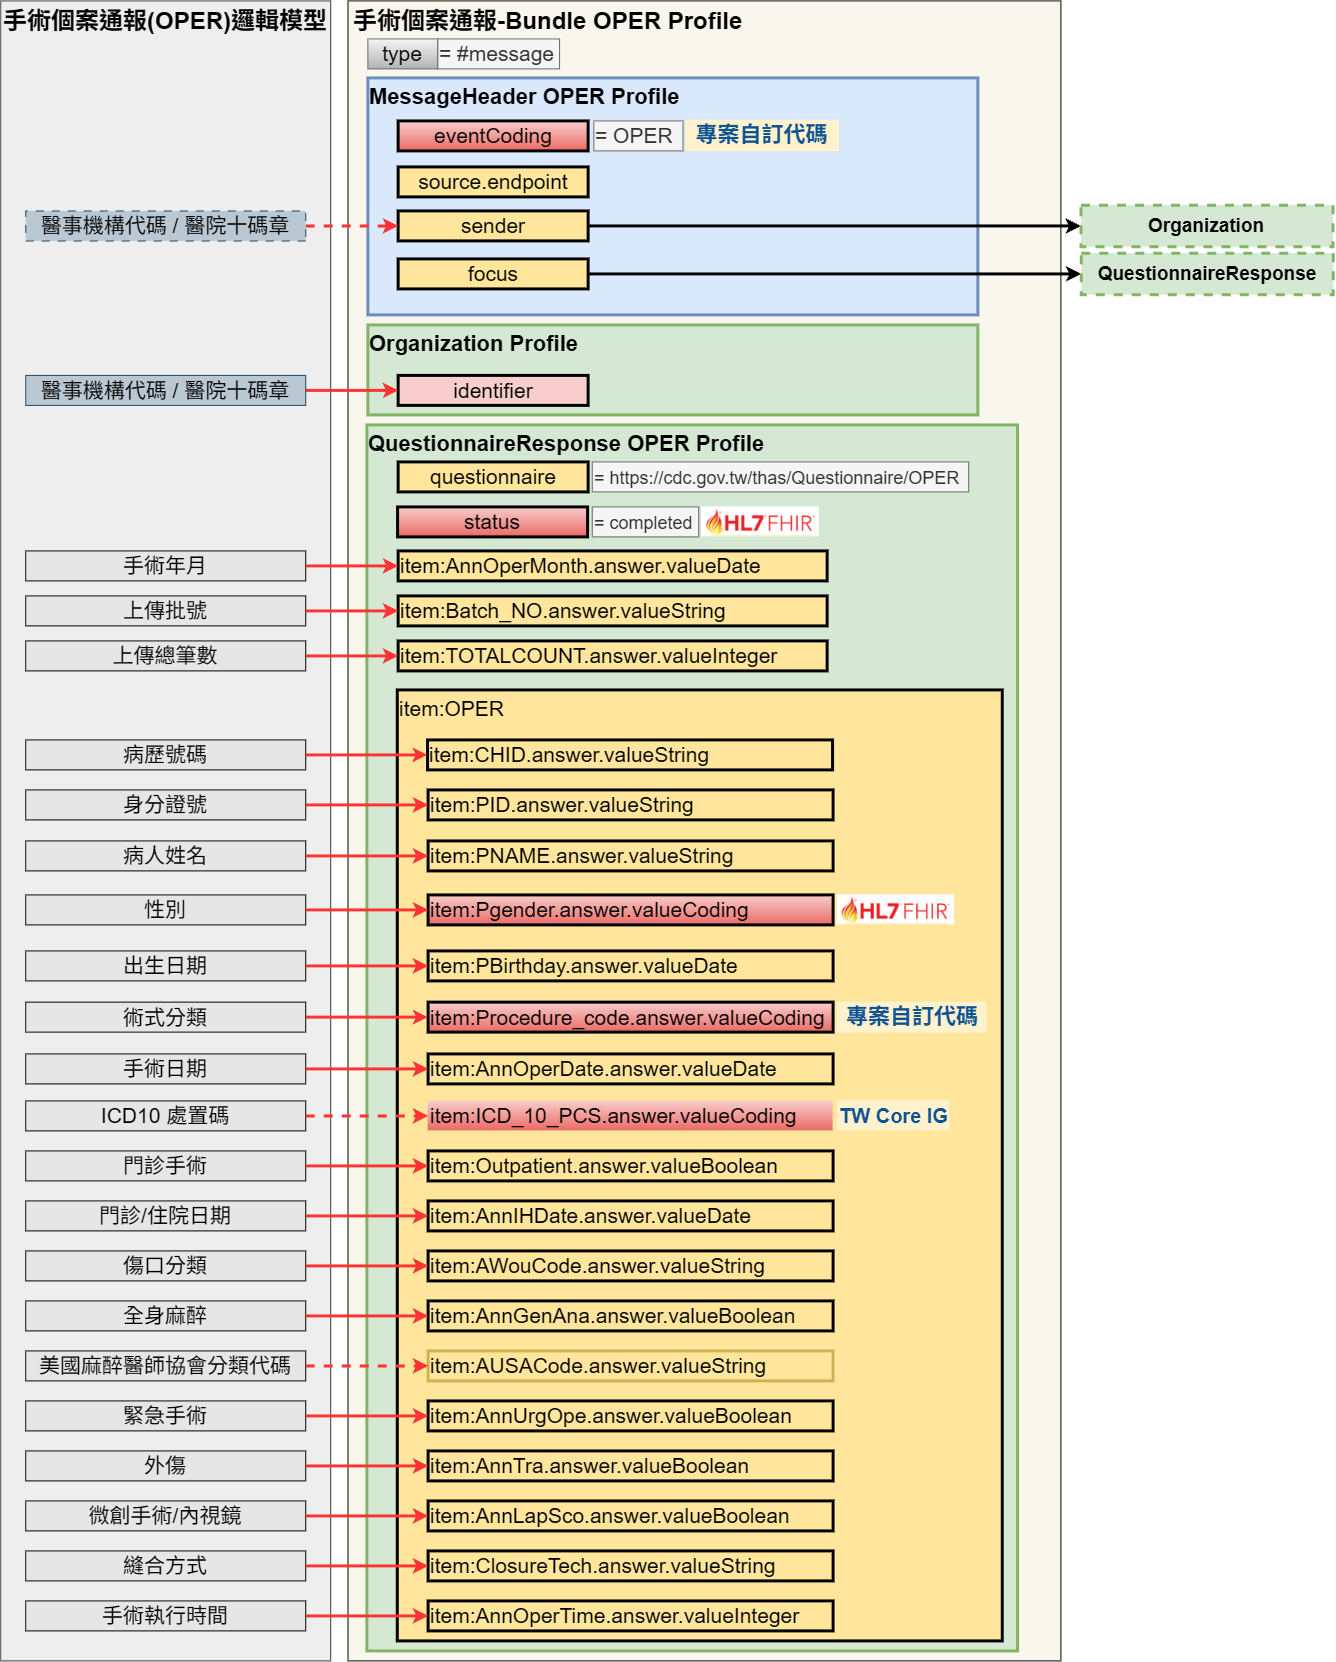Select the identifier element in Organization Profile
Image resolution: width=1336 pixels, height=1662 pixels.
(x=493, y=391)
